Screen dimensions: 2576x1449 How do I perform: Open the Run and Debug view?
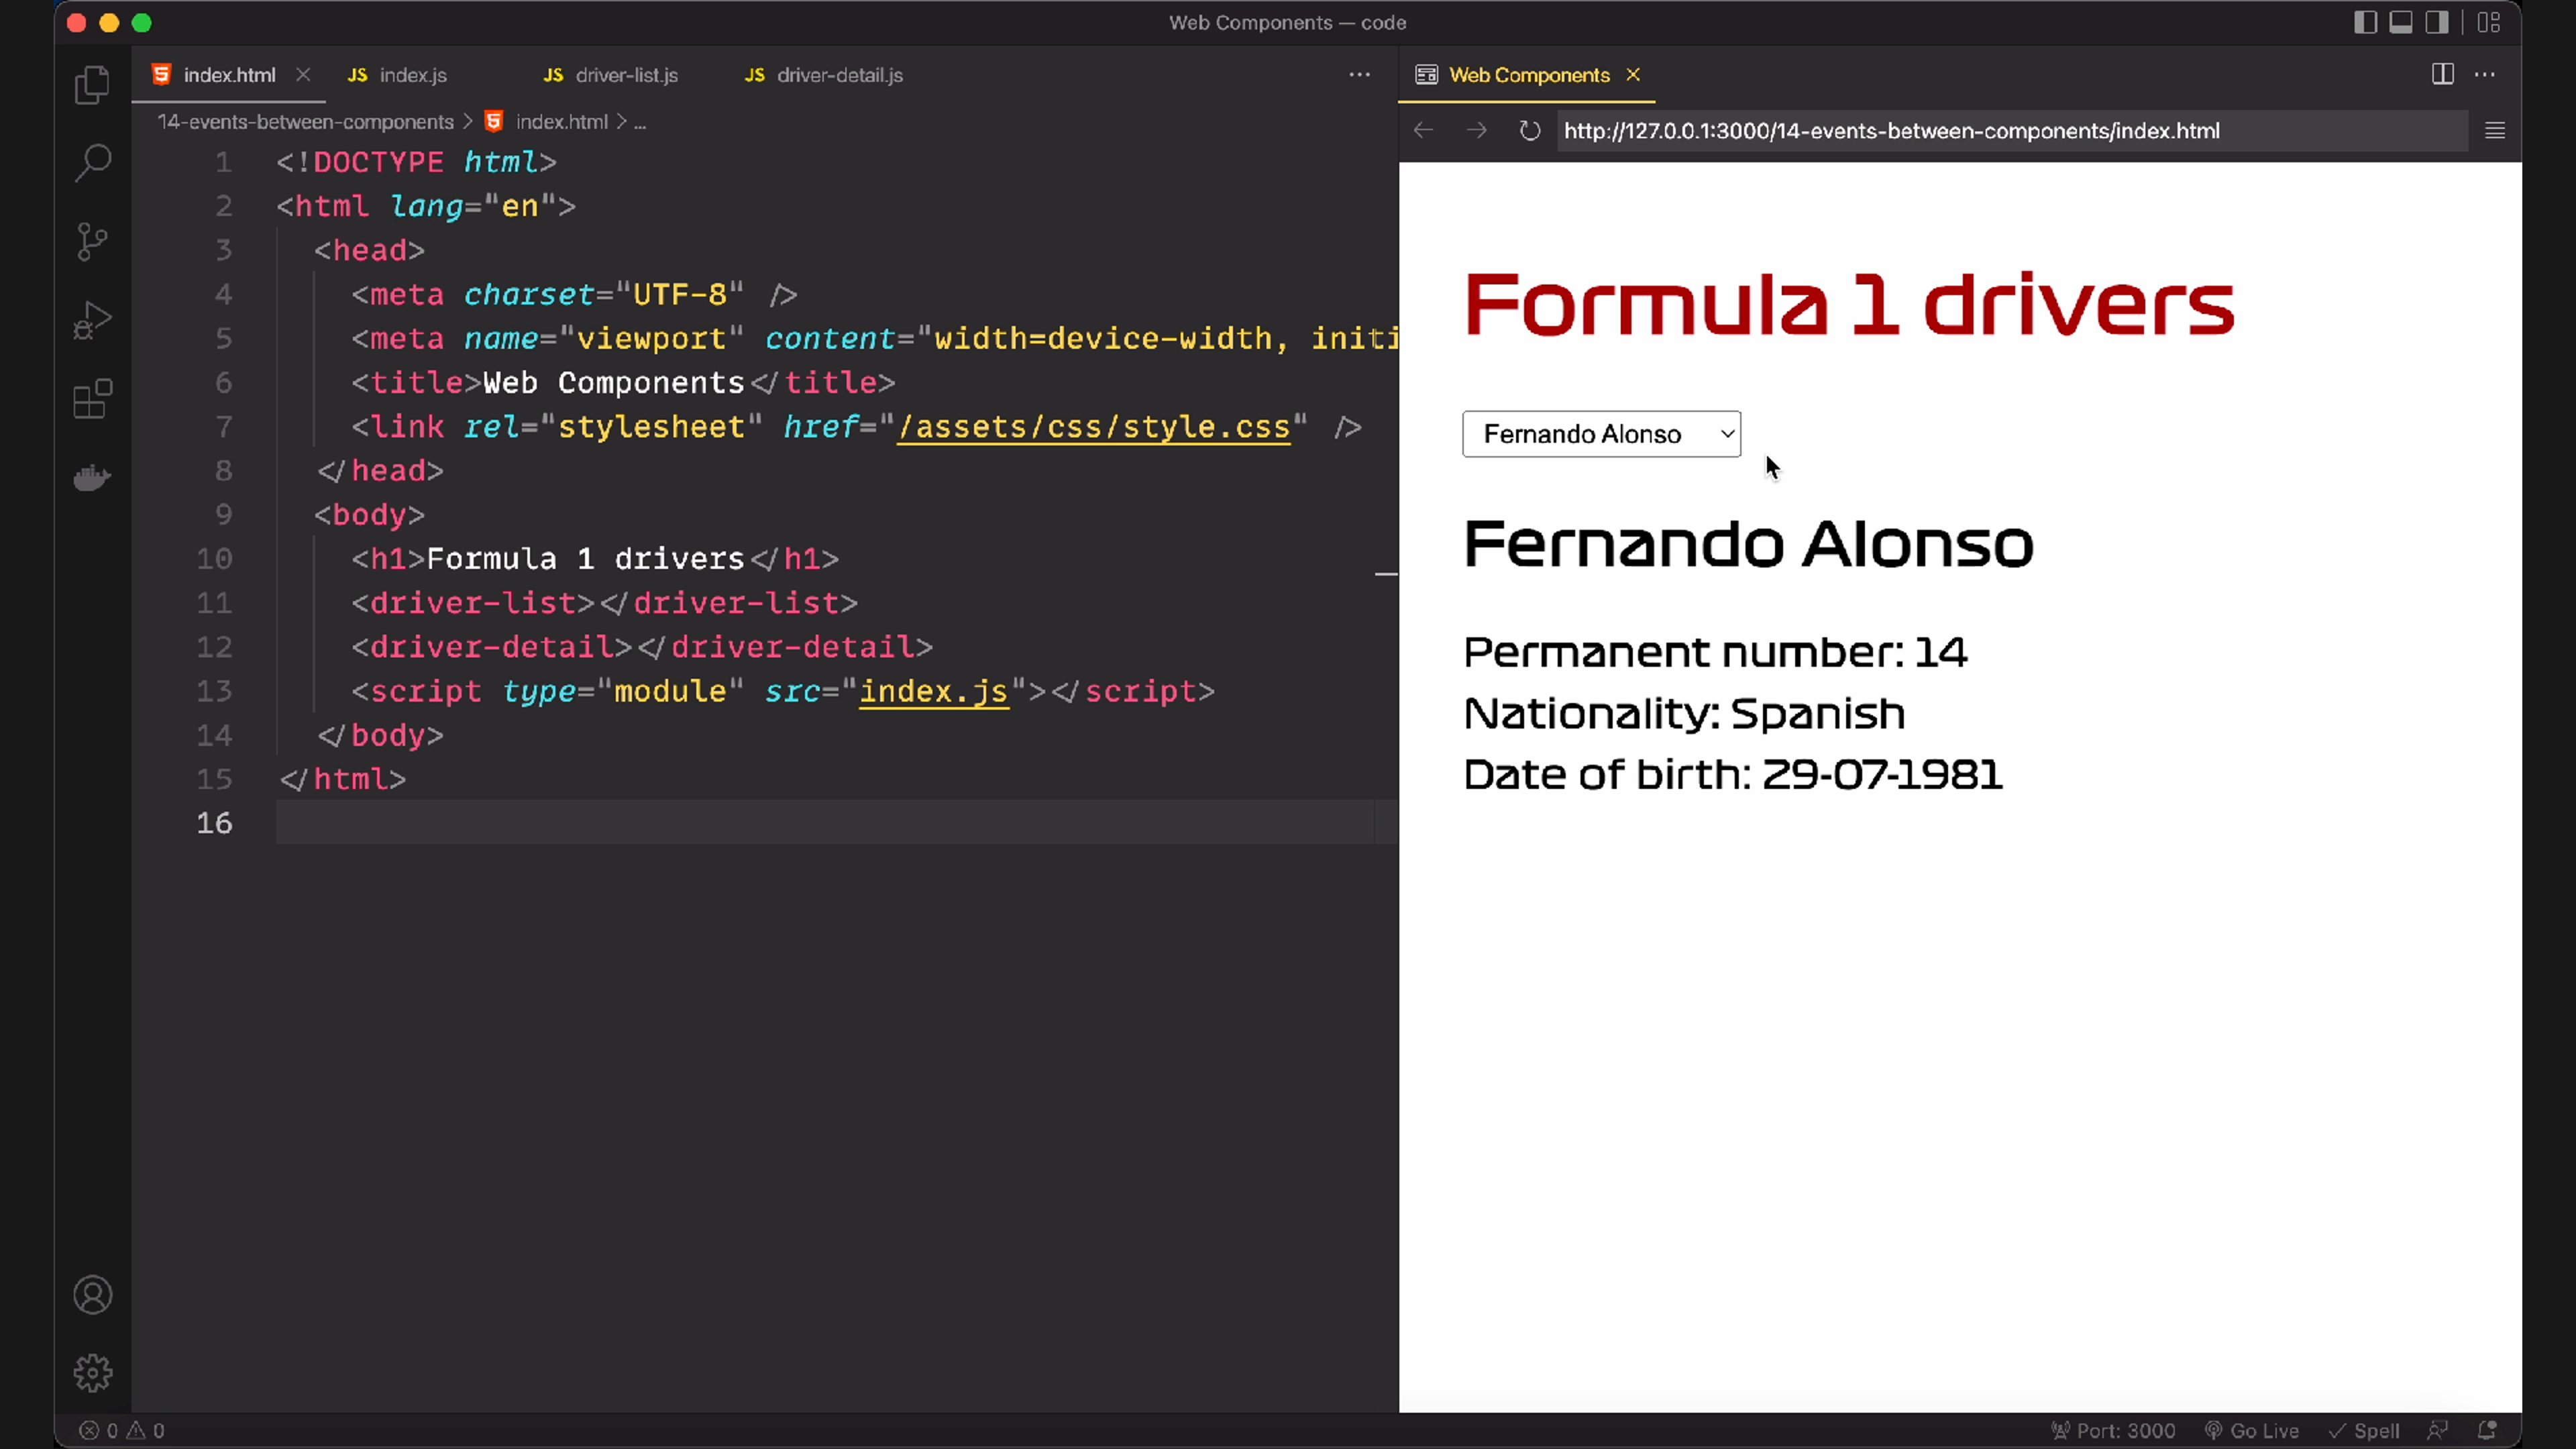pyautogui.click(x=92, y=320)
